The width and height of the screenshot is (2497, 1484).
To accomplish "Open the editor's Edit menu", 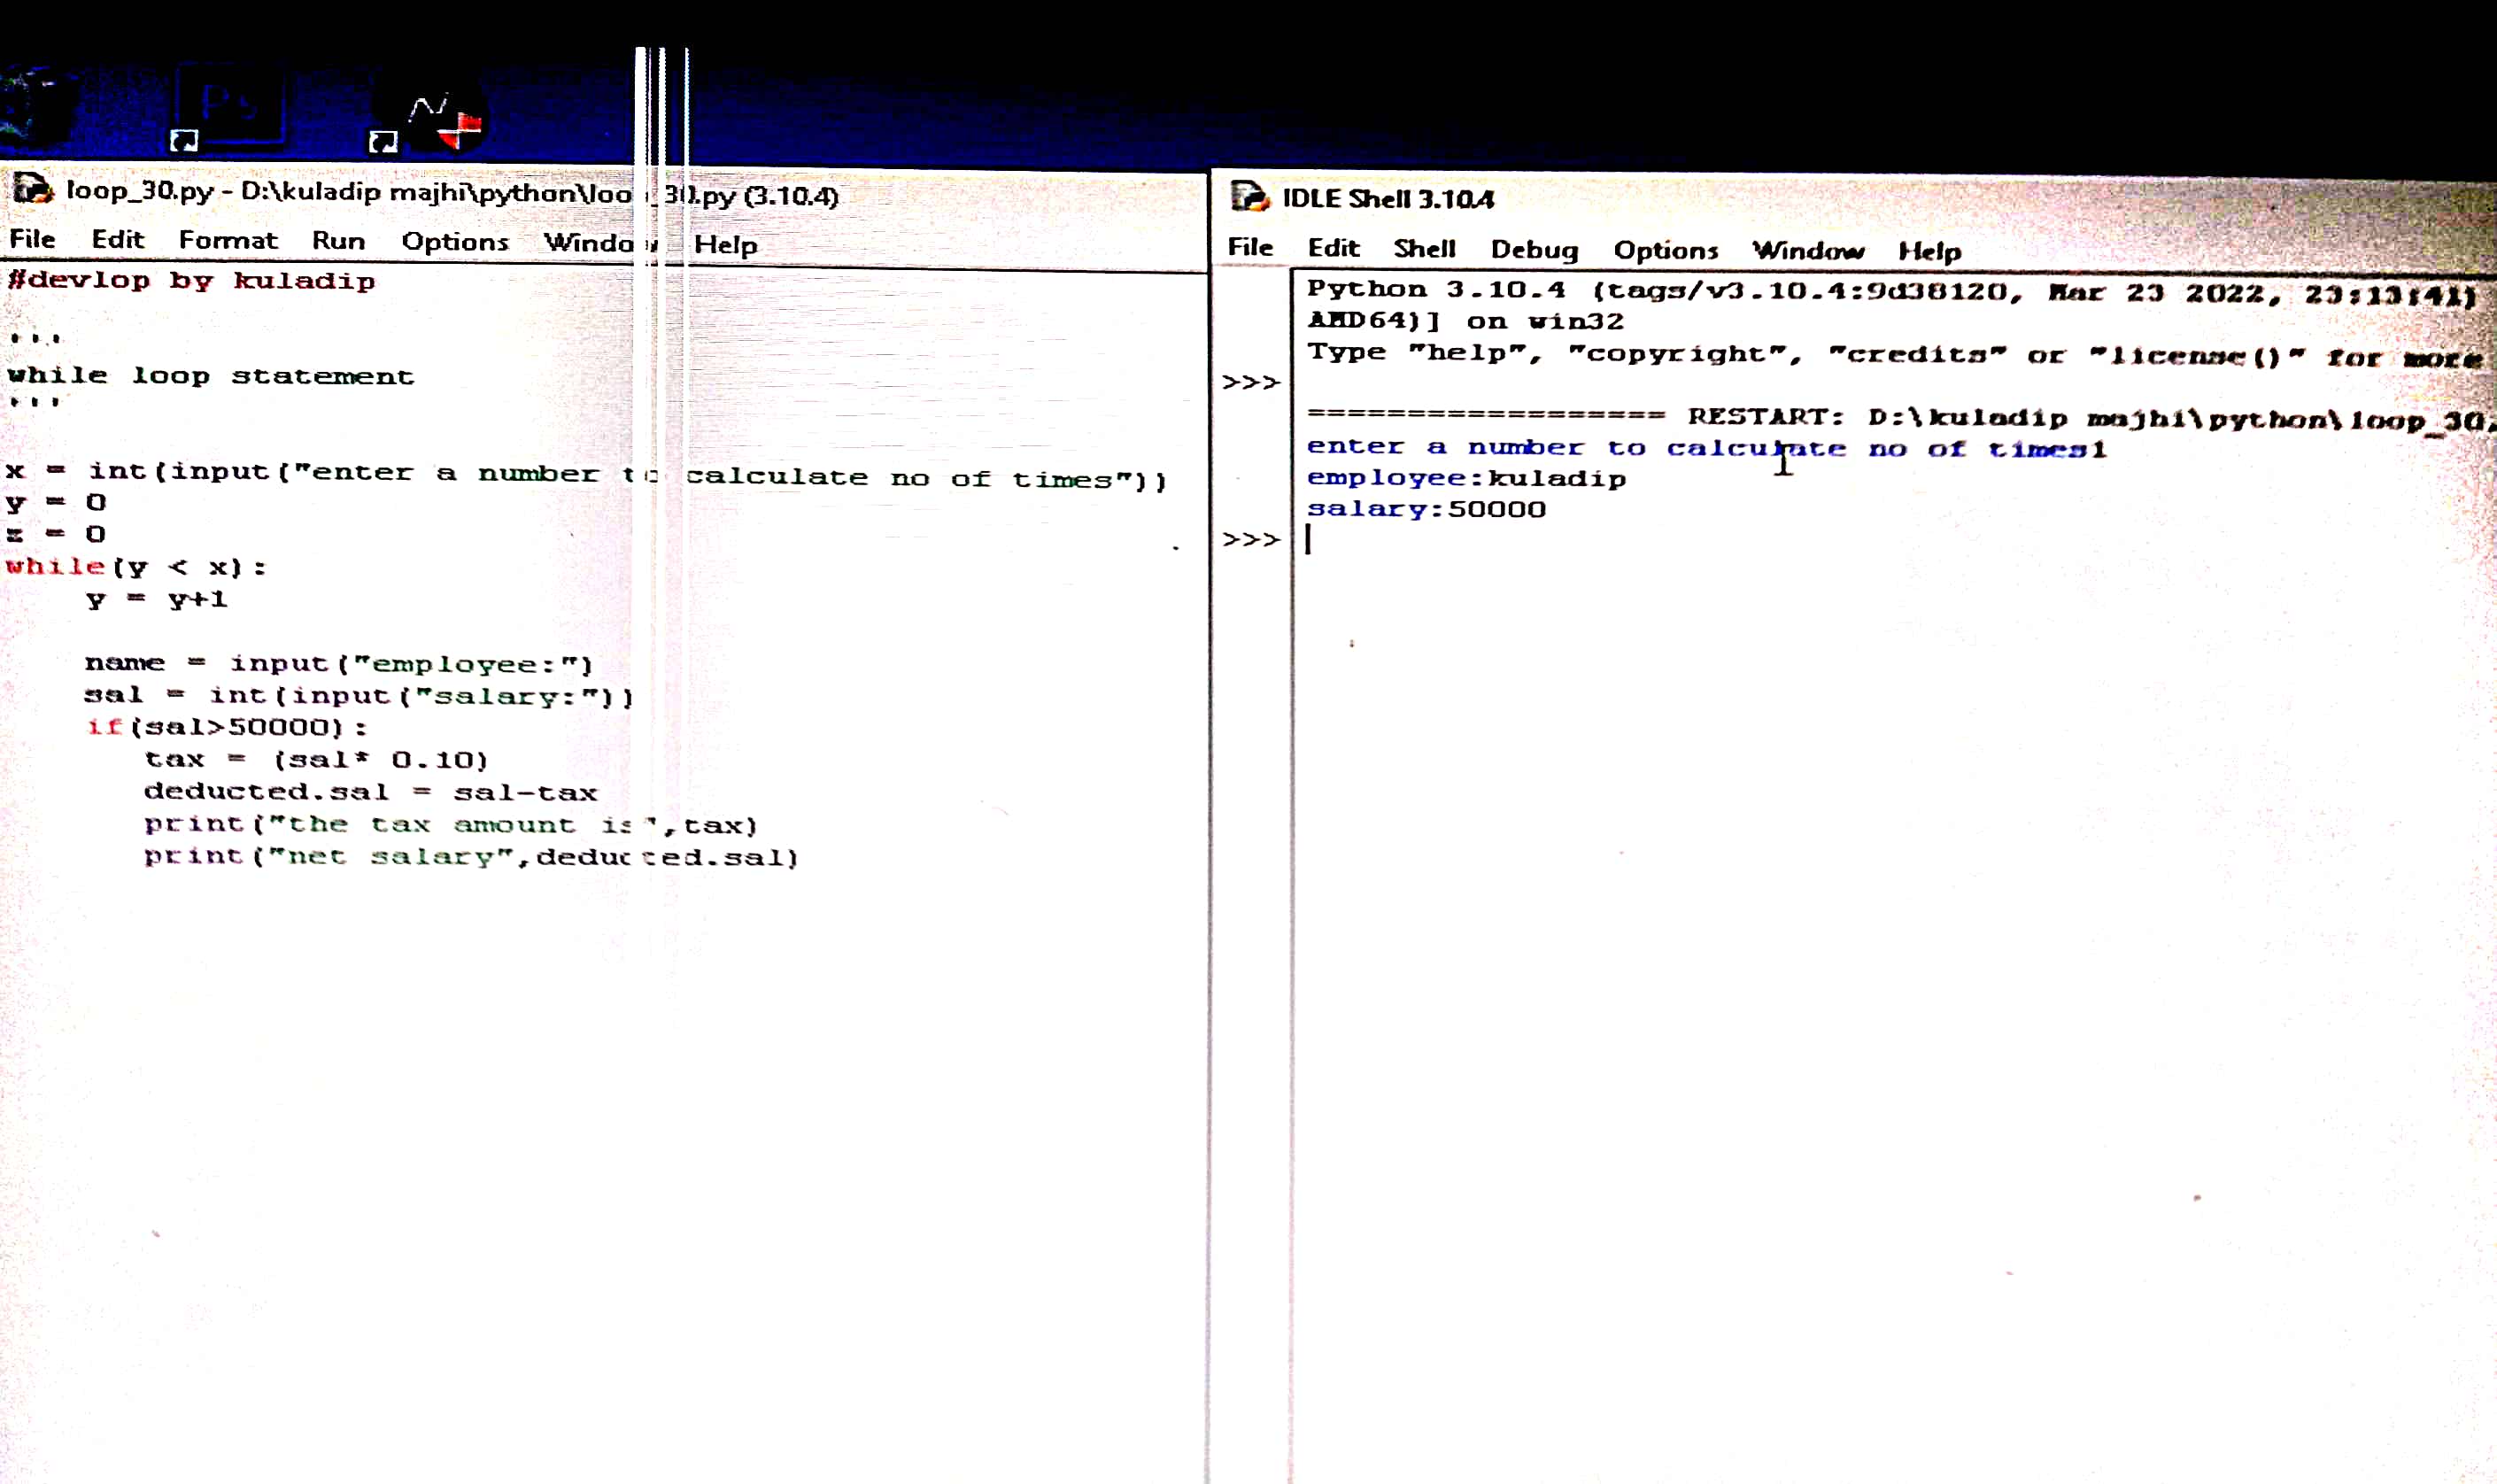I will [118, 239].
